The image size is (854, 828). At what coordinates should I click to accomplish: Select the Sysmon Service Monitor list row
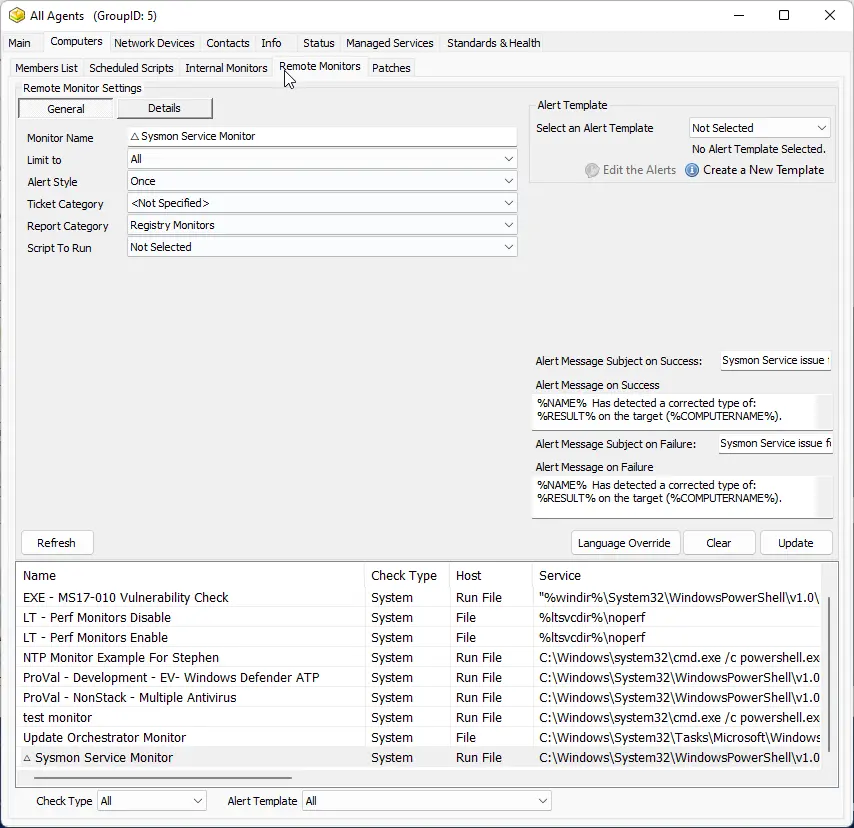[x=419, y=758]
